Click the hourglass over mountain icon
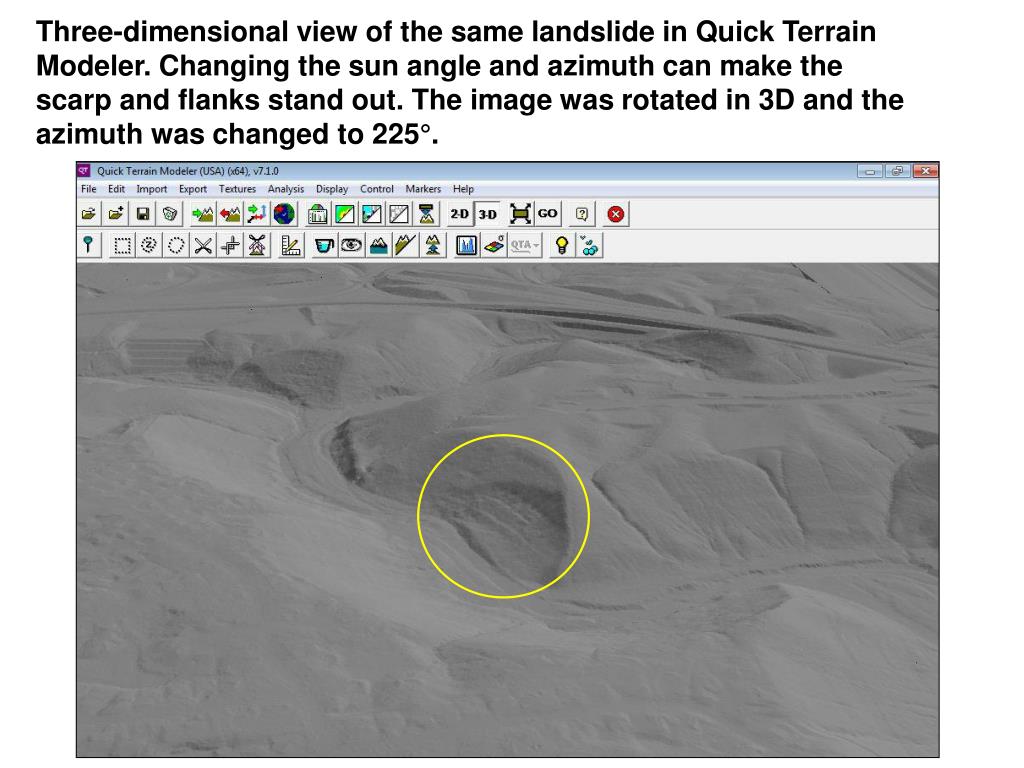This screenshot has width=1024, height=768. point(426,214)
